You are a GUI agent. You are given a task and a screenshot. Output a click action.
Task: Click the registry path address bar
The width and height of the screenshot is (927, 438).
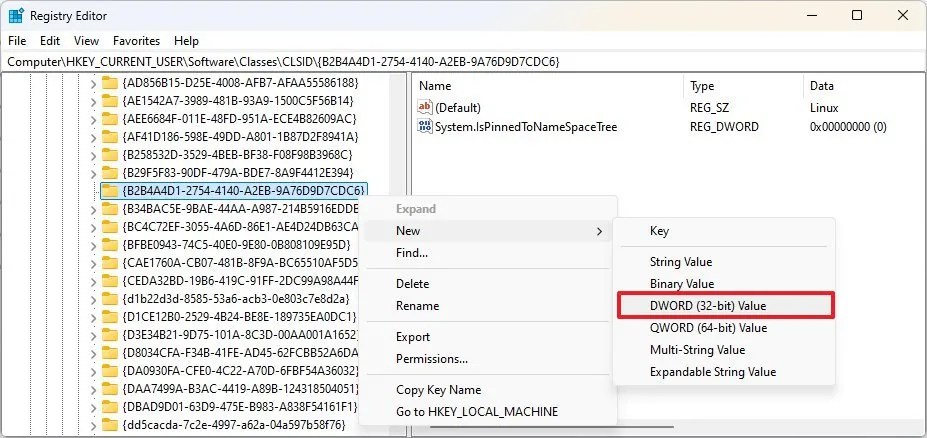point(464,61)
